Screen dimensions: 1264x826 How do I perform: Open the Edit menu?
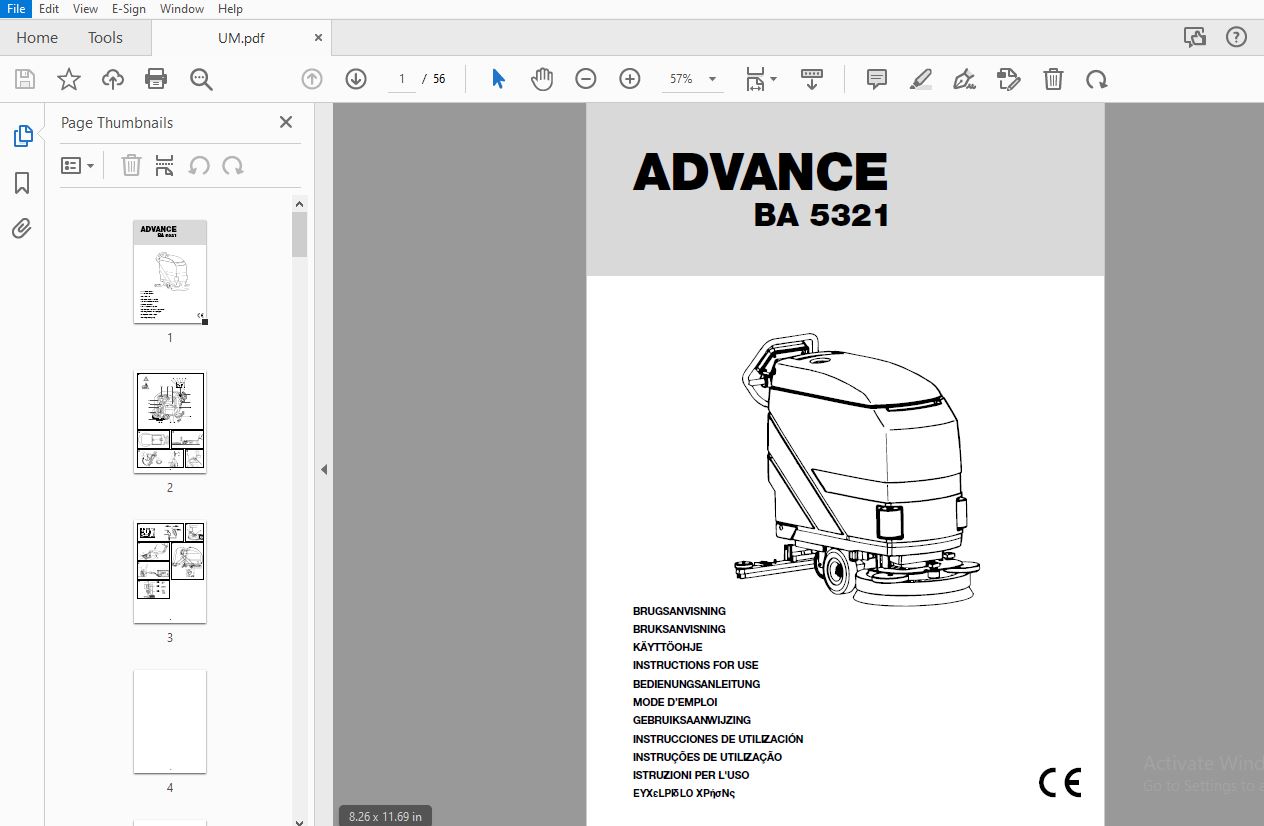[49, 8]
